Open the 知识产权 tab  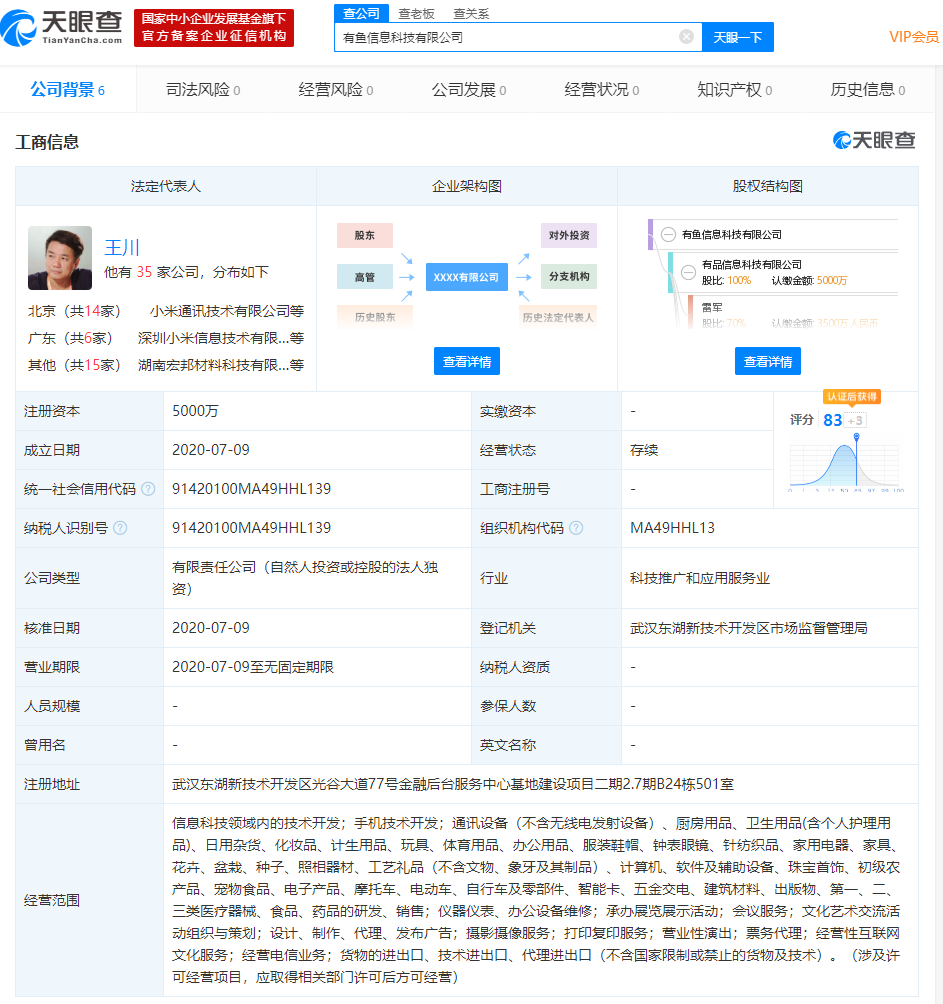[x=734, y=90]
